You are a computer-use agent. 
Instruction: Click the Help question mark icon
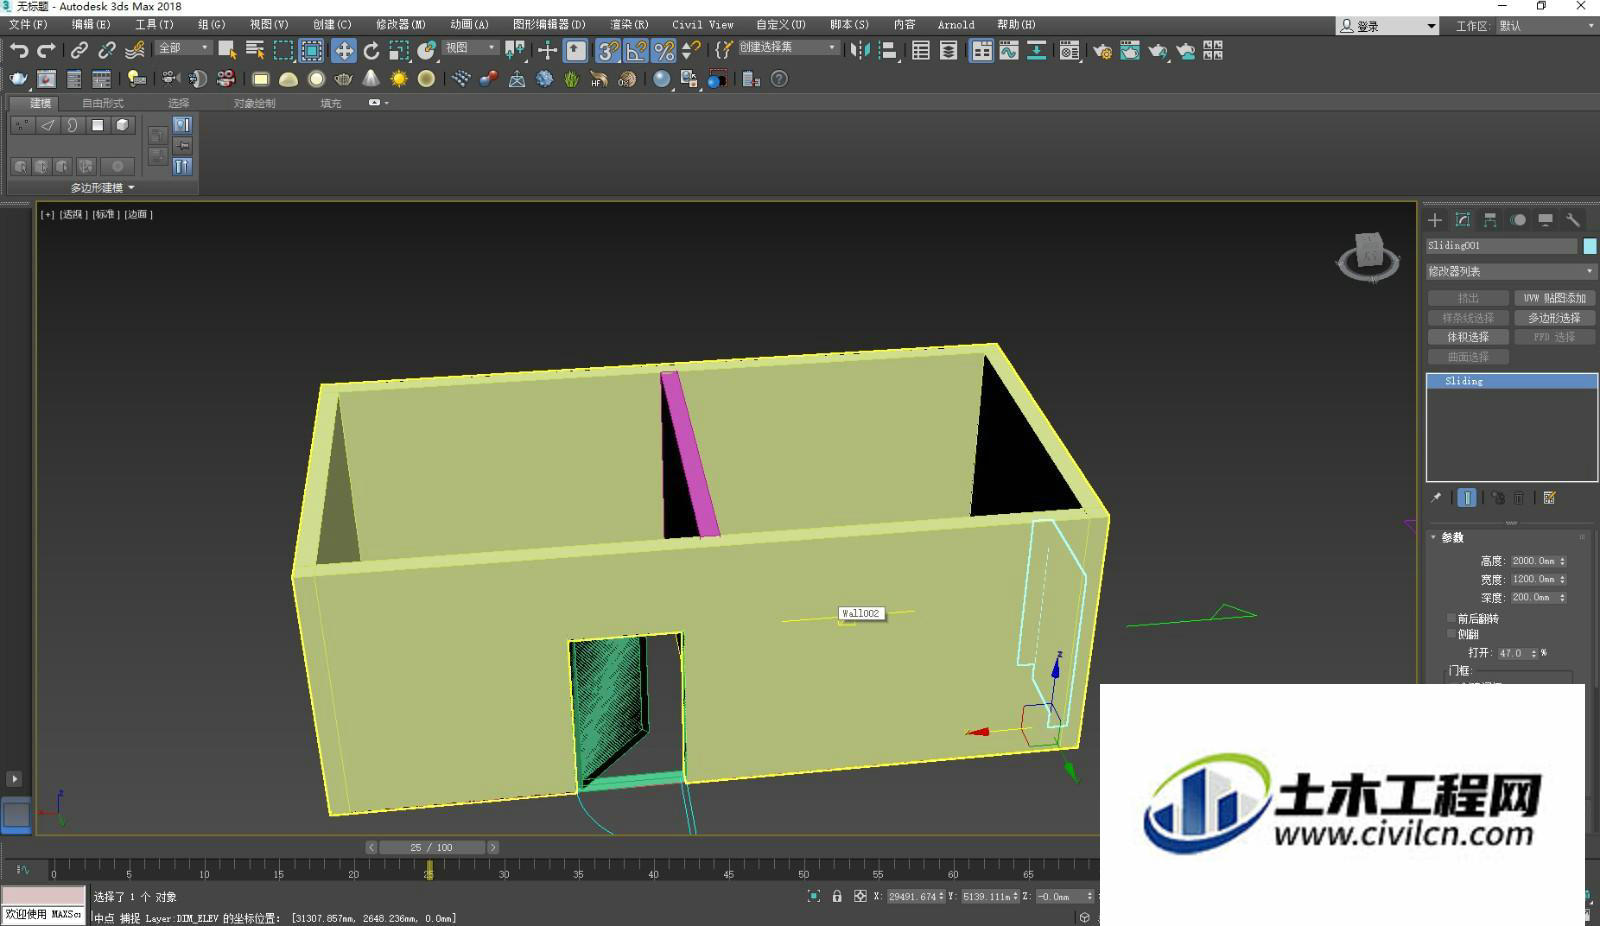click(x=780, y=78)
